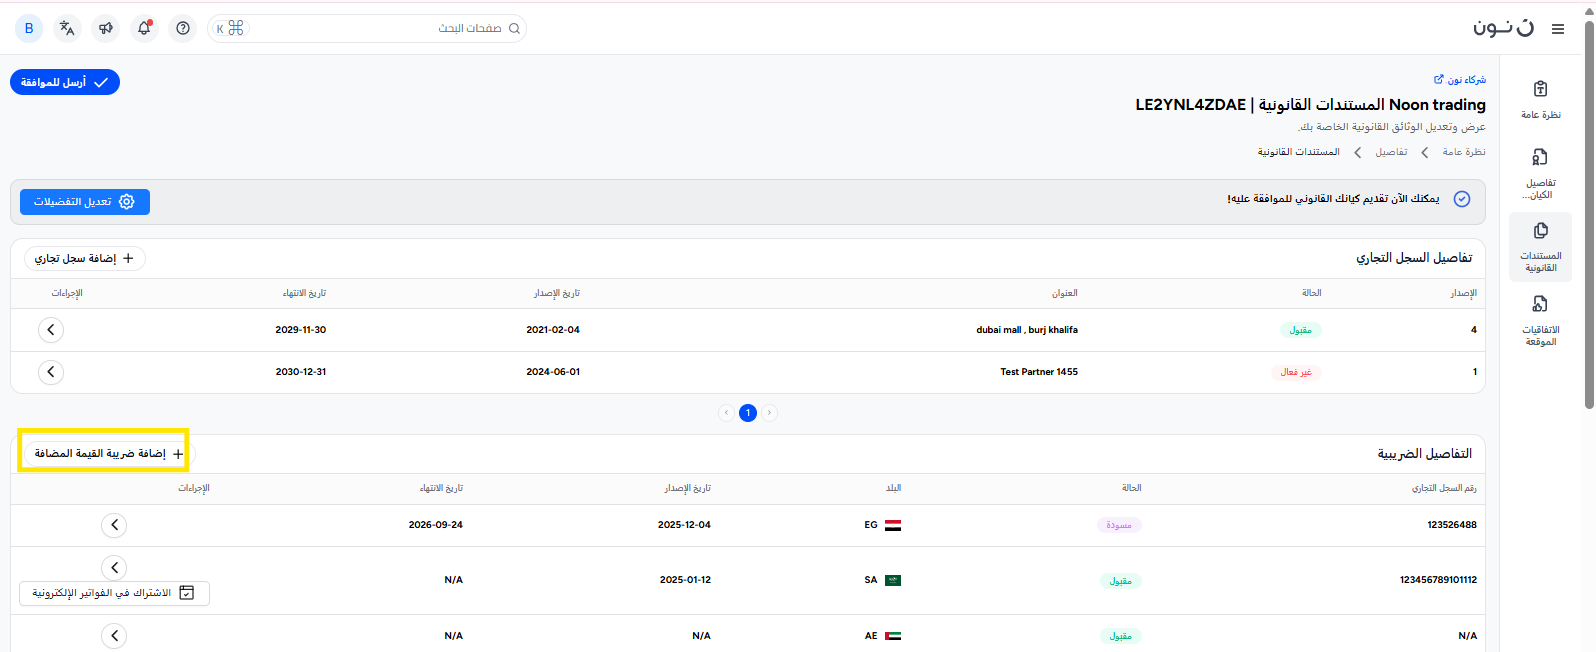Click the تعديل التفضيلات button
The image size is (1596, 652).
(x=85, y=202)
